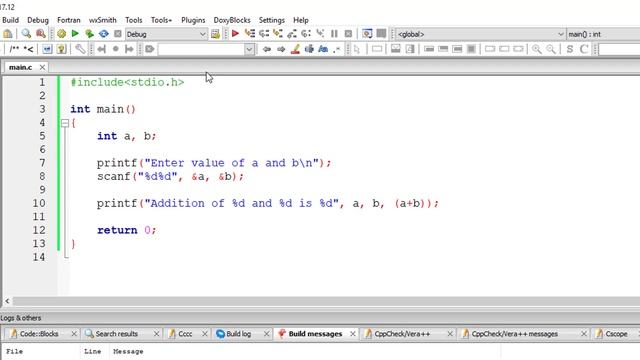
Task: Click the horizontal scrollbar left arrow
Action: click(x=7, y=301)
